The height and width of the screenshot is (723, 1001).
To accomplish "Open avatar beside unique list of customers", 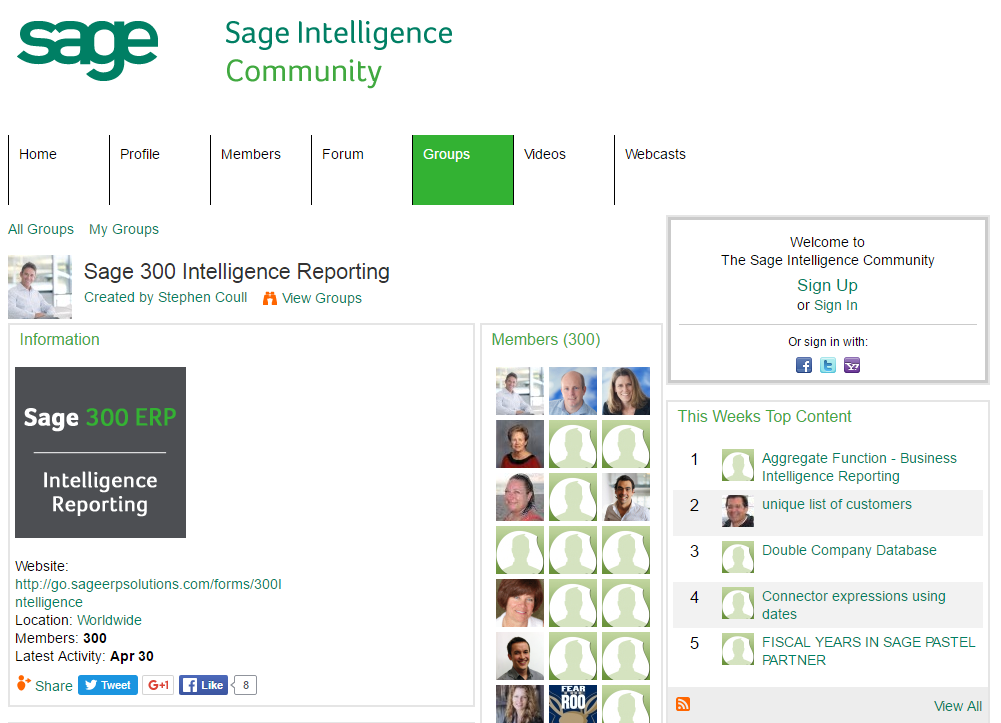I will click(x=738, y=511).
